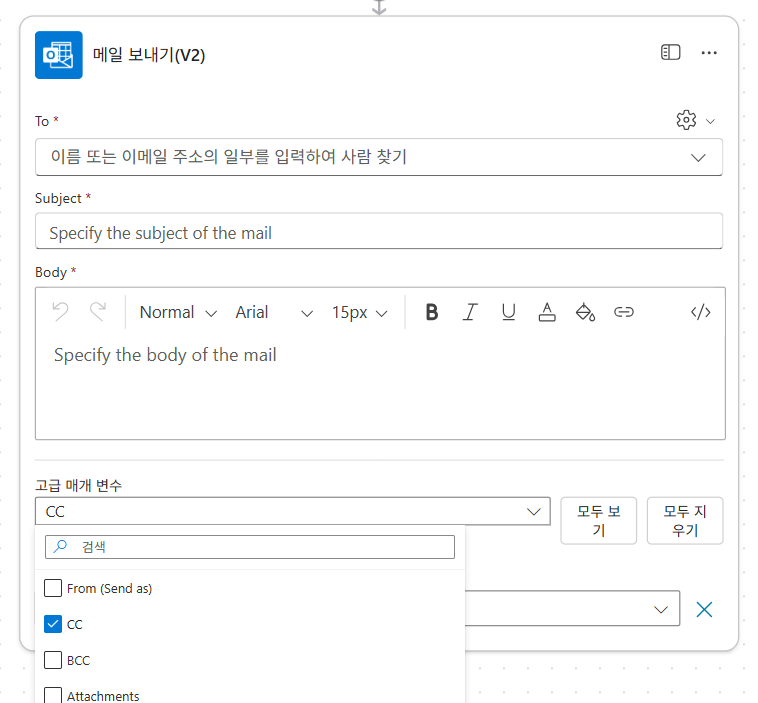This screenshot has height=703, width=758.
Task: Insert a hyperlink in the body
Action: (624, 312)
